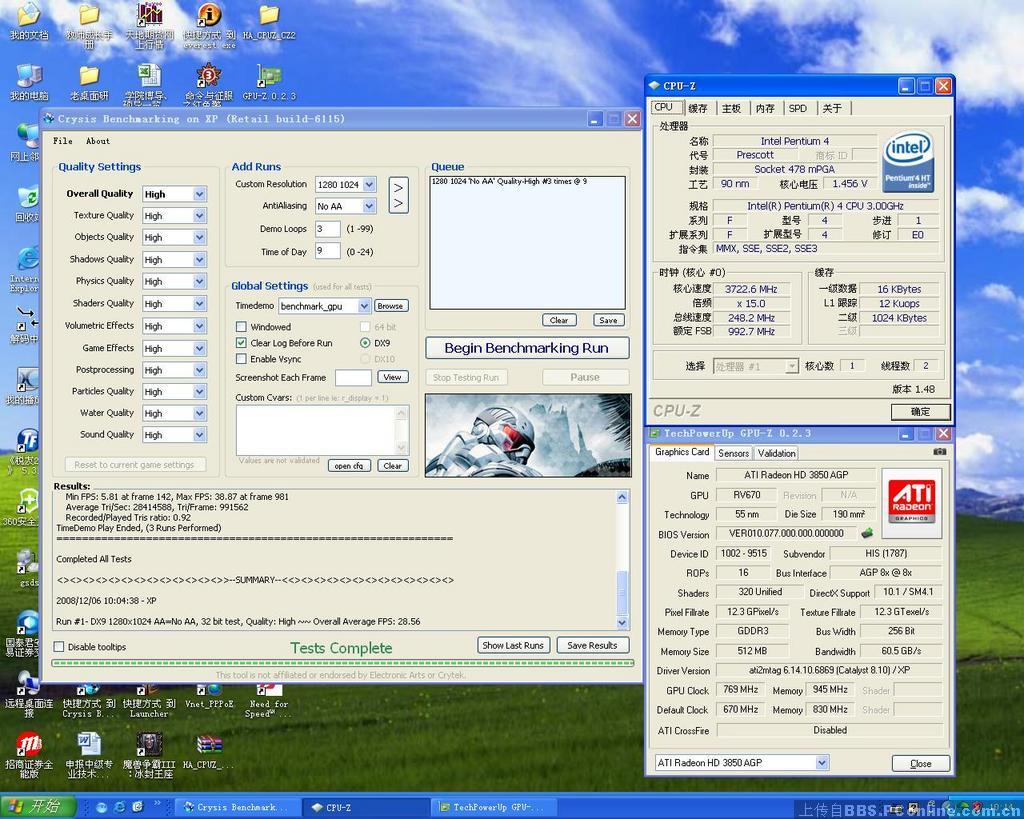
Task: Open the File menu in Crysis Benchmark
Action: coord(63,141)
